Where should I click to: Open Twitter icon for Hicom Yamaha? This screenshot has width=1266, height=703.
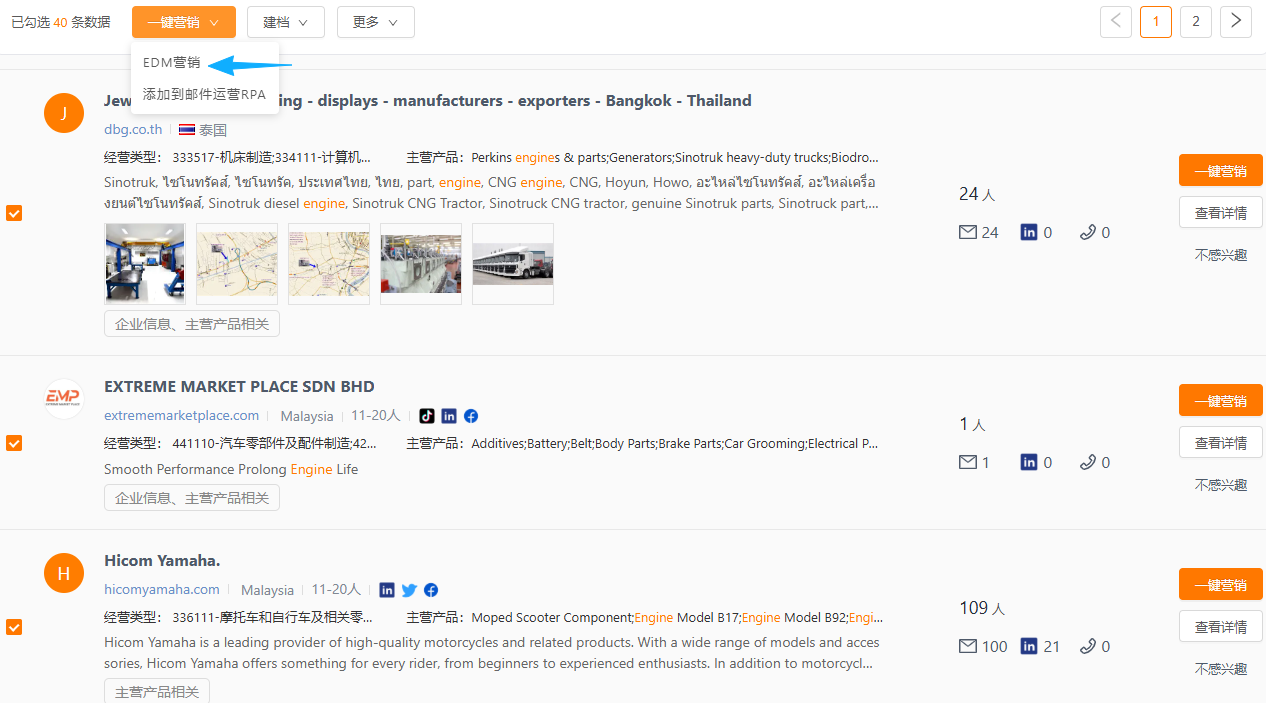(x=409, y=590)
